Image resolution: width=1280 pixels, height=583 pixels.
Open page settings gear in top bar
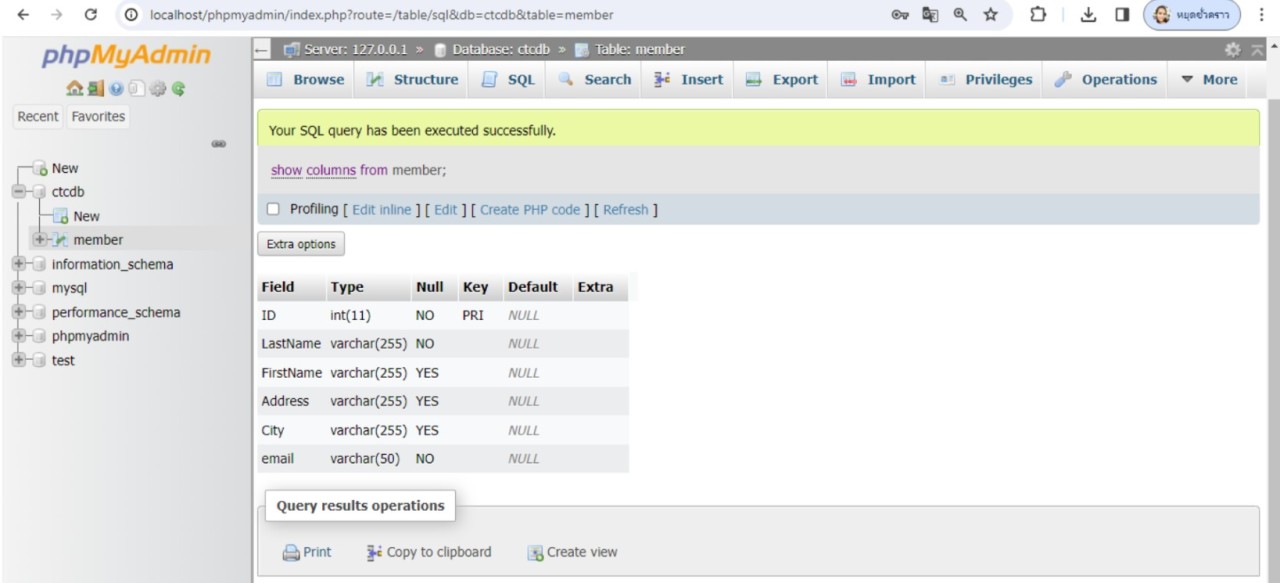point(1232,50)
